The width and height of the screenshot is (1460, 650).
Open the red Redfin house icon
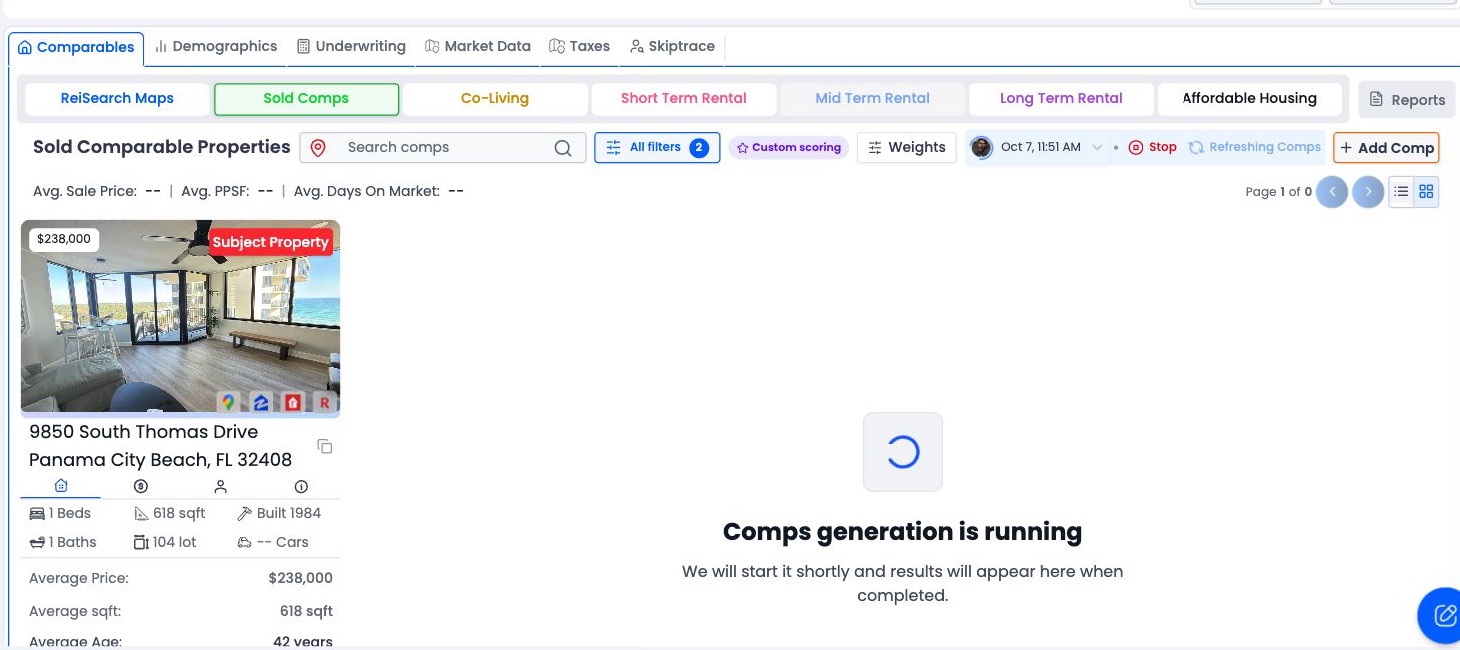pyautogui.click(x=293, y=402)
